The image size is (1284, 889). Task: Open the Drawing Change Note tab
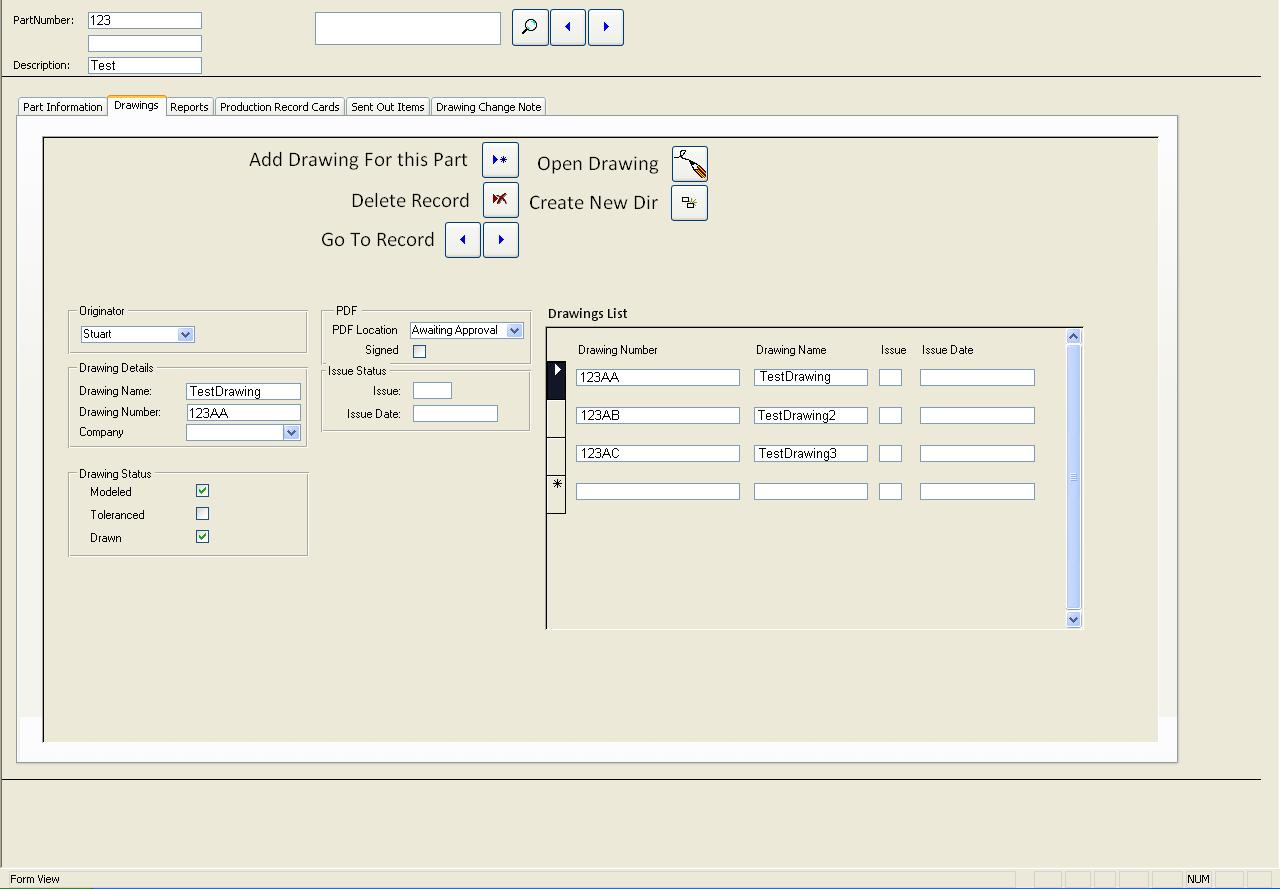pos(488,107)
